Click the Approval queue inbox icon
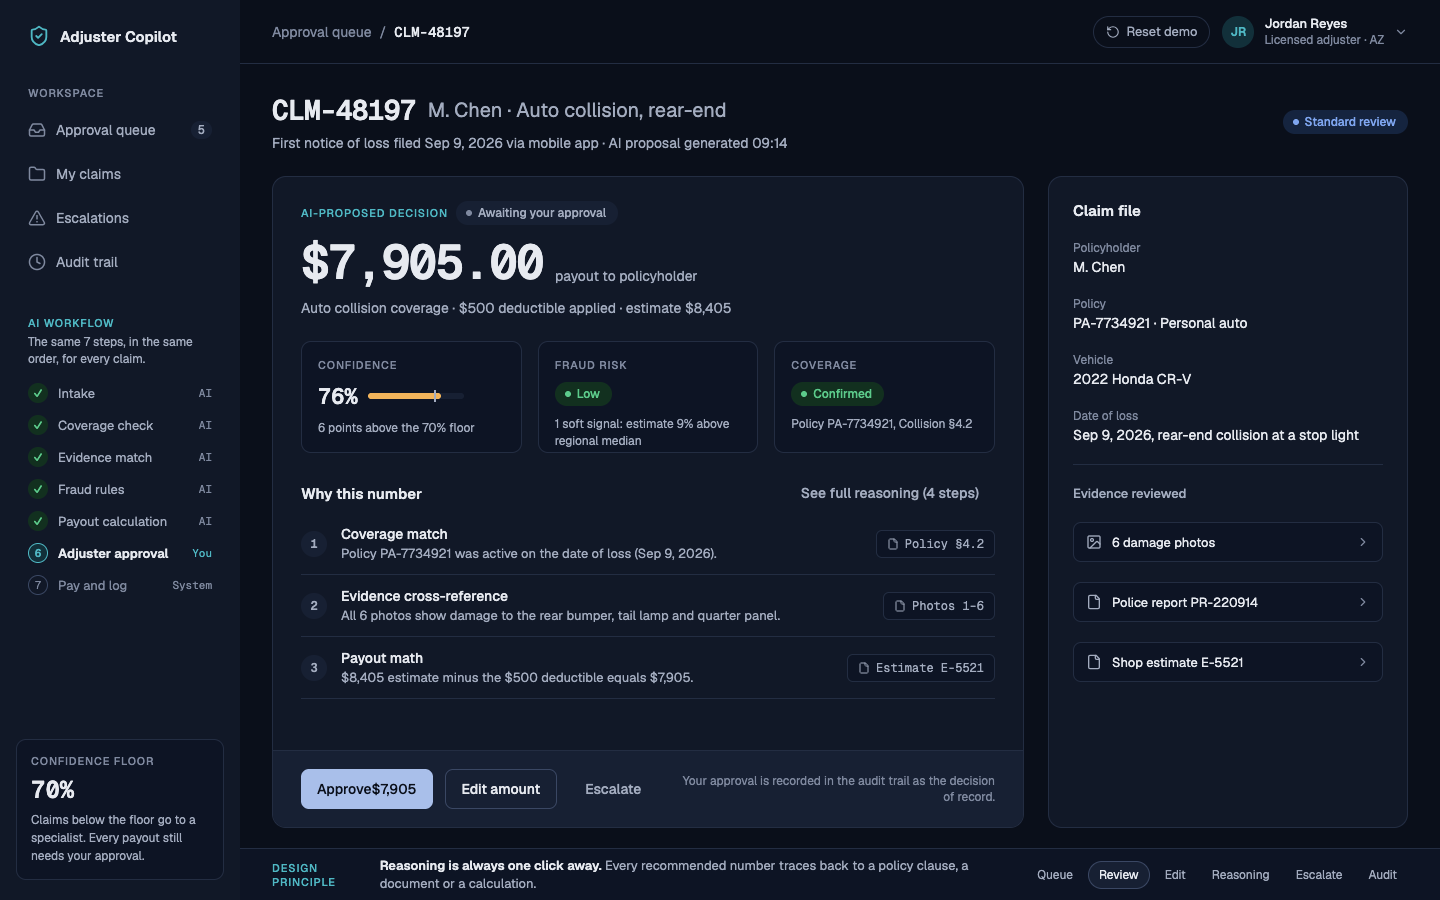1440x900 pixels. (x=37, y=130)
